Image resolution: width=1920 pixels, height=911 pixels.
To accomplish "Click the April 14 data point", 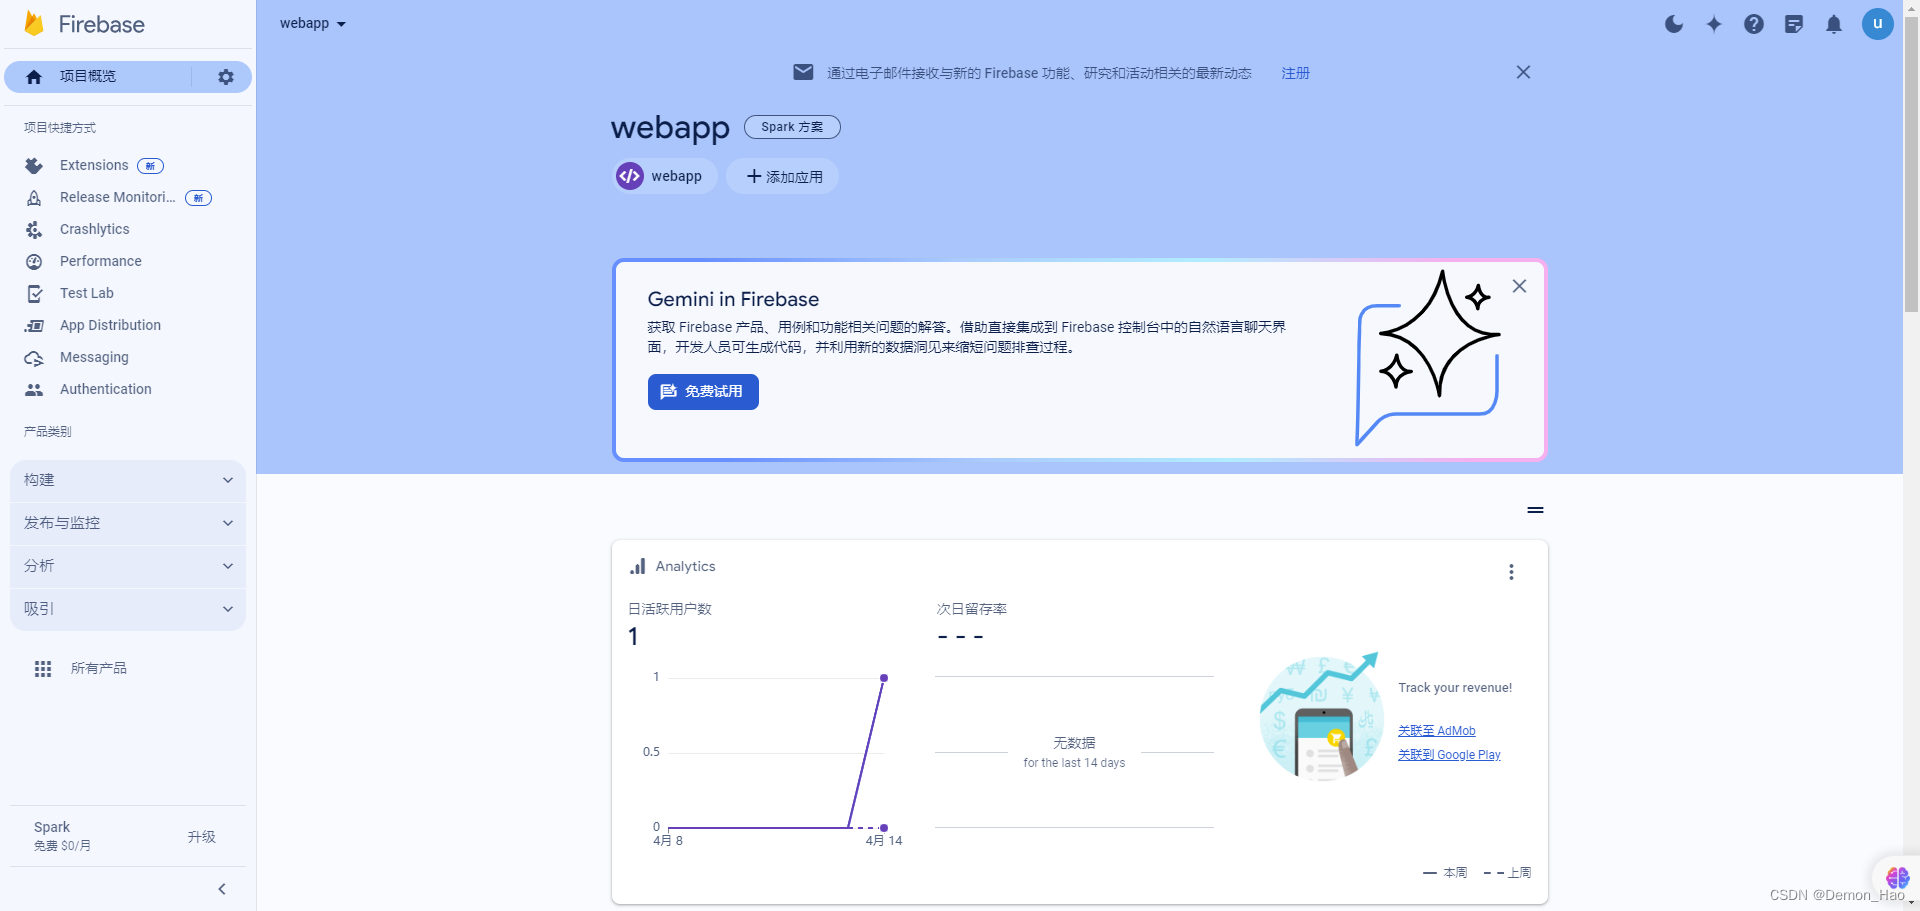I will (x=884, y=678).
